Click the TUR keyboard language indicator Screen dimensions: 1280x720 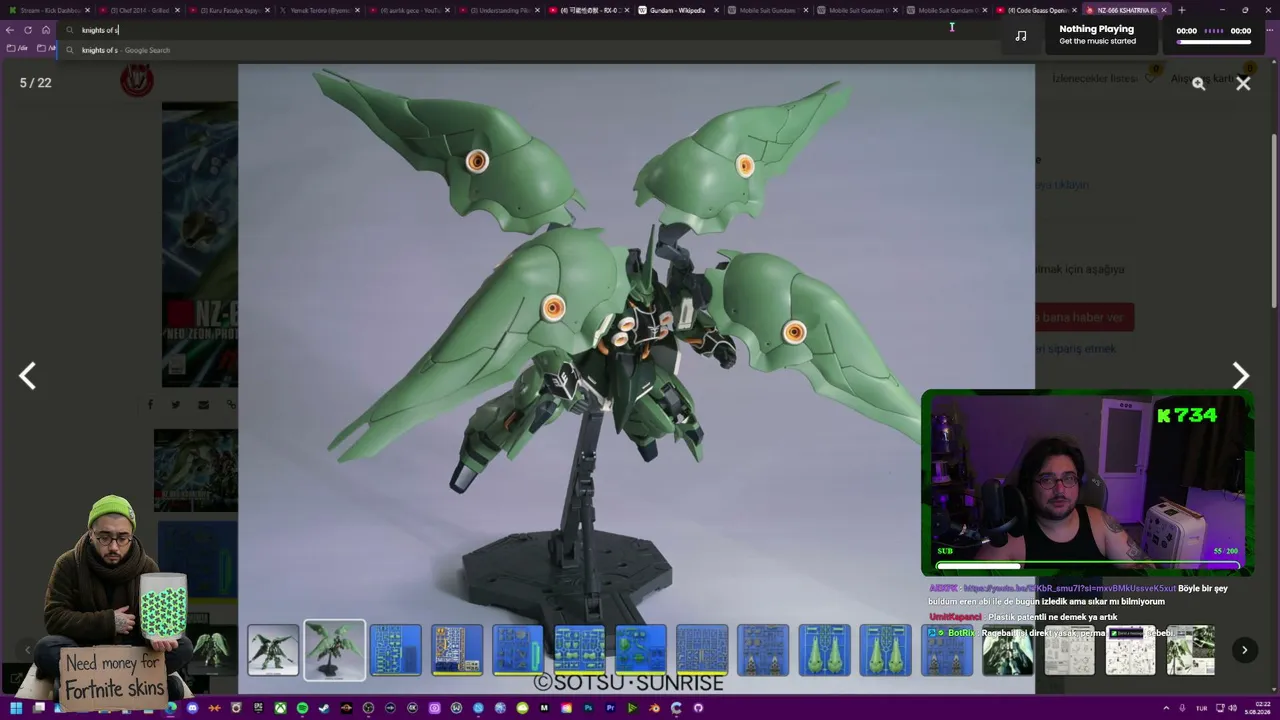[1201, 708]
